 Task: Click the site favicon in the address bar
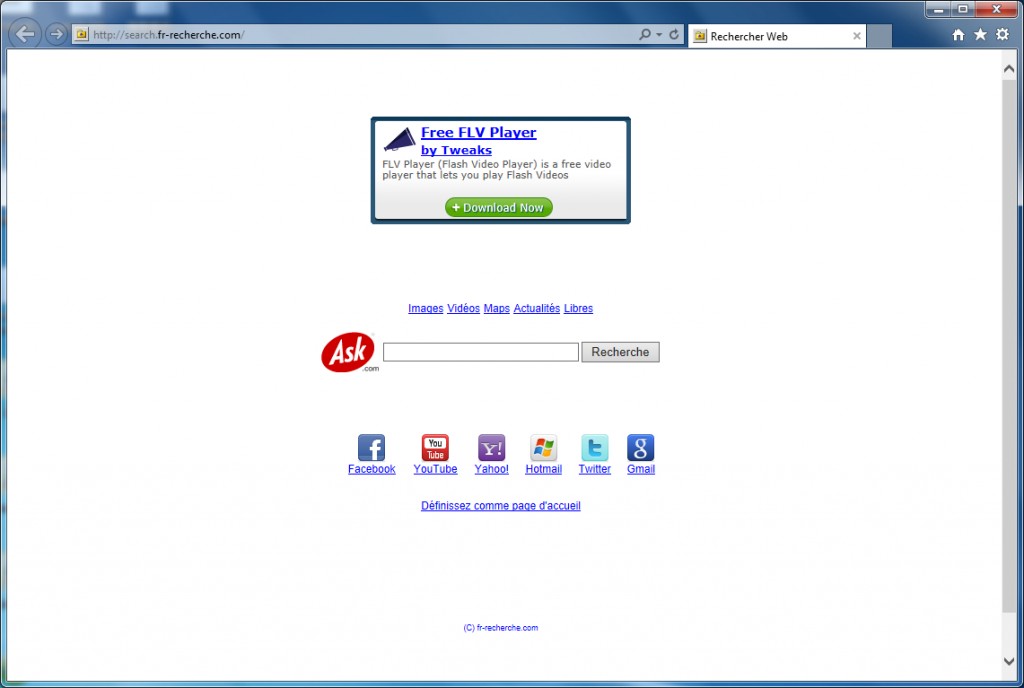coord(82,35)
